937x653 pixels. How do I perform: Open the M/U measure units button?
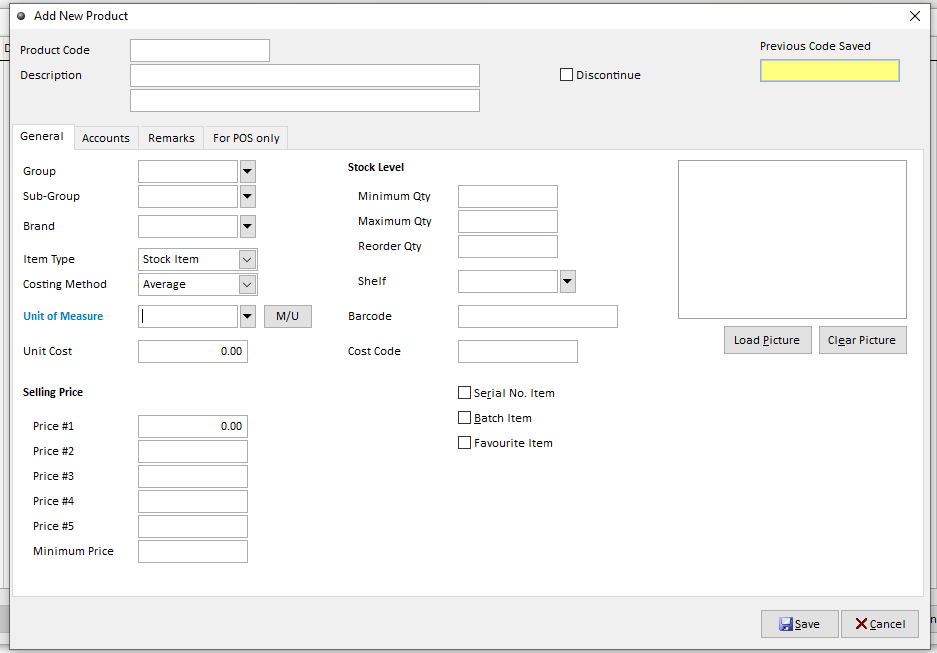(x=287, y=316)
